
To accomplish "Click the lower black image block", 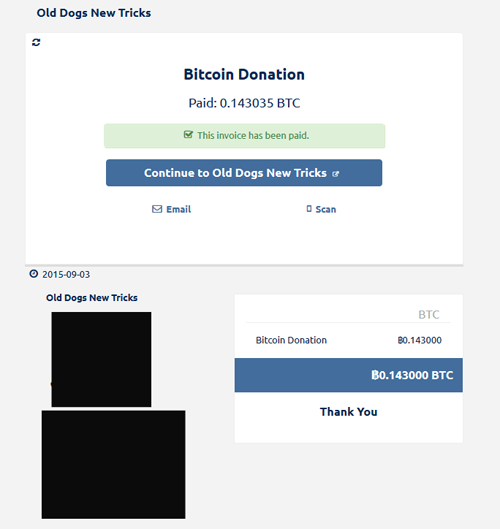I will pyautogui.click(x=113, y=465).
